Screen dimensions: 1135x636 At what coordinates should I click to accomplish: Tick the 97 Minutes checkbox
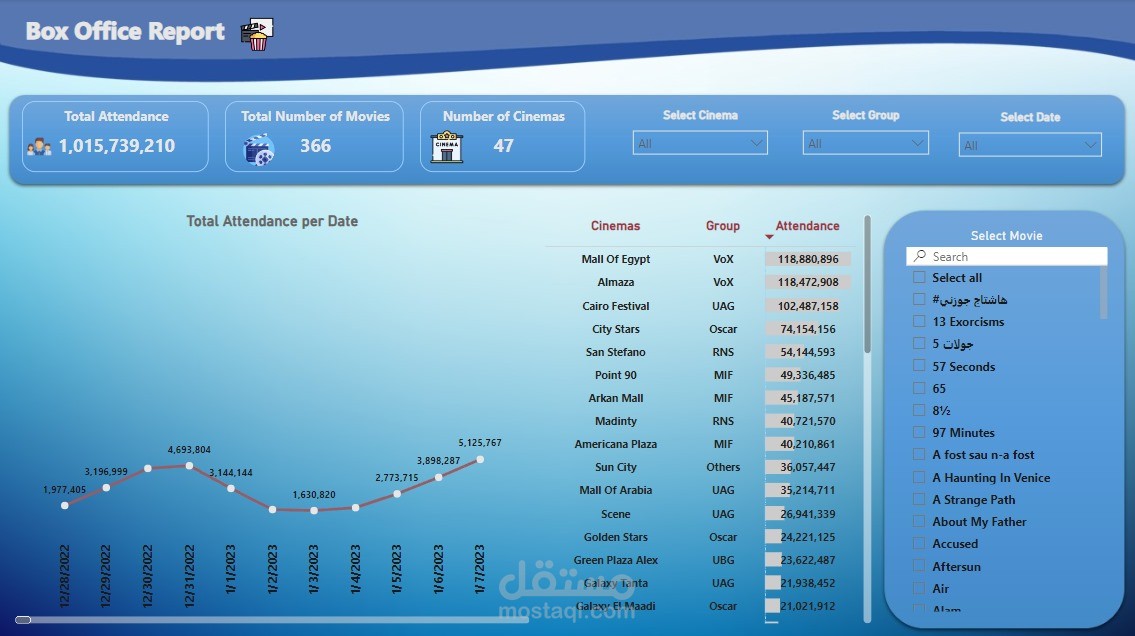tap(919, 433)
